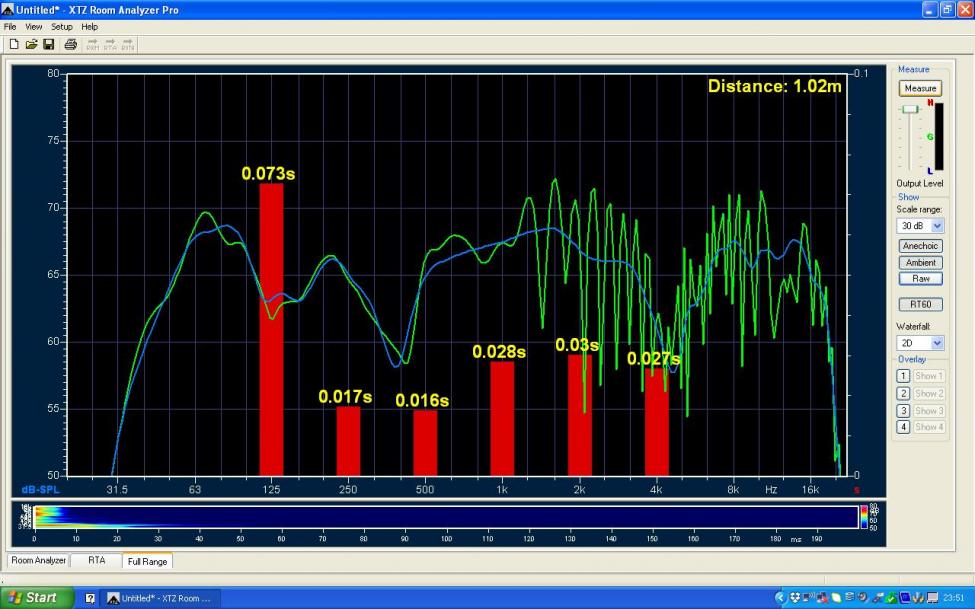The width and height of the screenshot is (975, 609).
Task: Click the 0.073s RT60 bar at 125 Hz
Action: coord(271,330)
